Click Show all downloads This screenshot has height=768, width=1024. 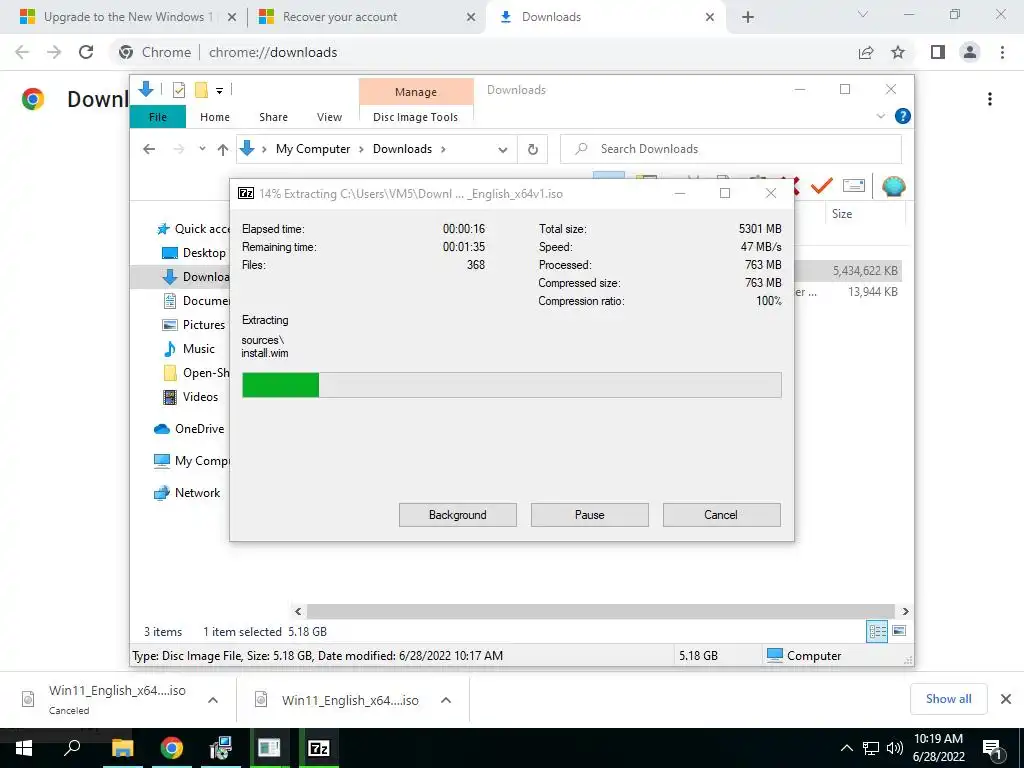(948, 699)
